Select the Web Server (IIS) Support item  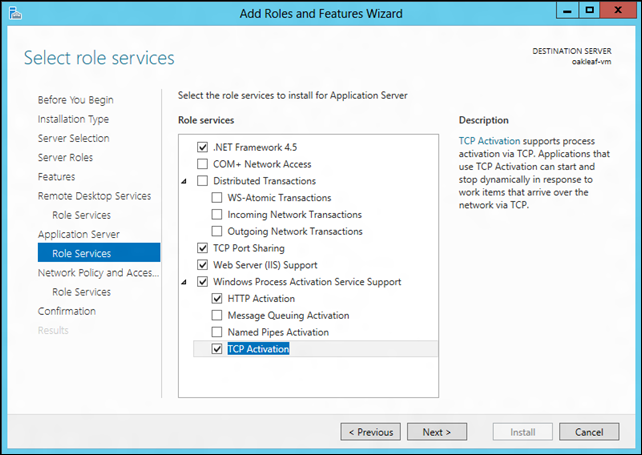[x=265, y=265]
